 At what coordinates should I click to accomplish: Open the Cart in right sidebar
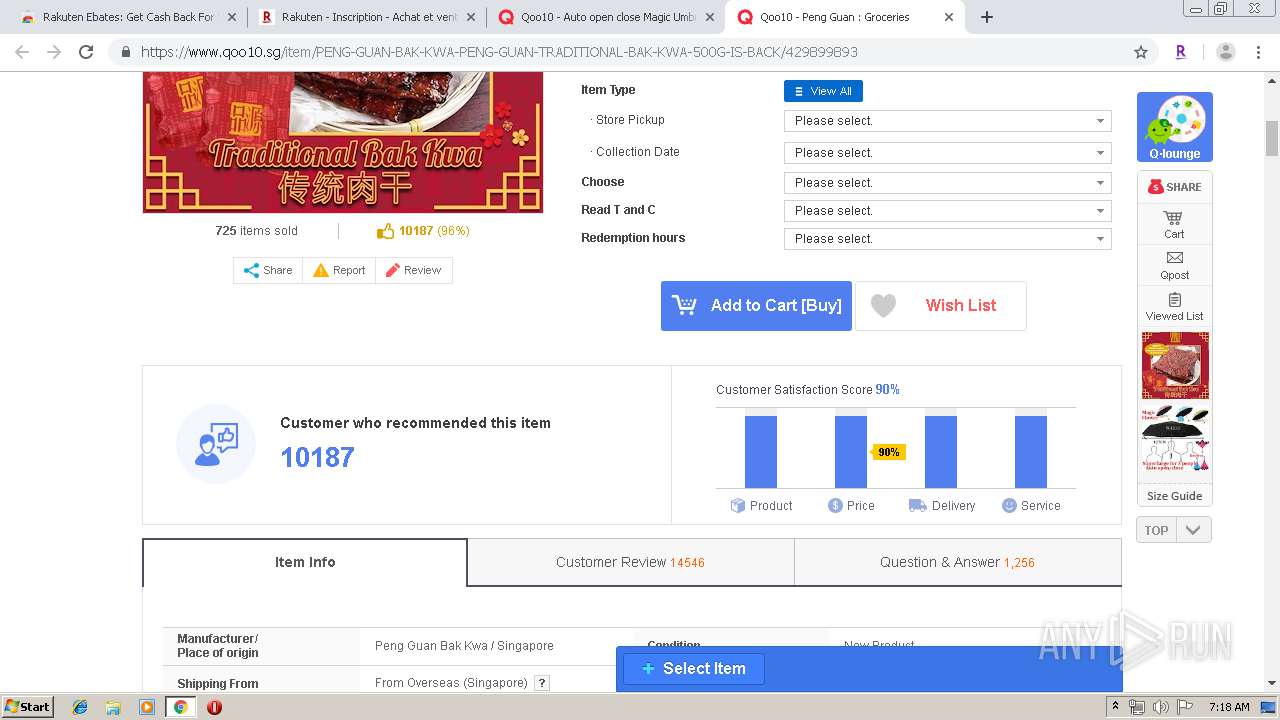(1174, 224)
